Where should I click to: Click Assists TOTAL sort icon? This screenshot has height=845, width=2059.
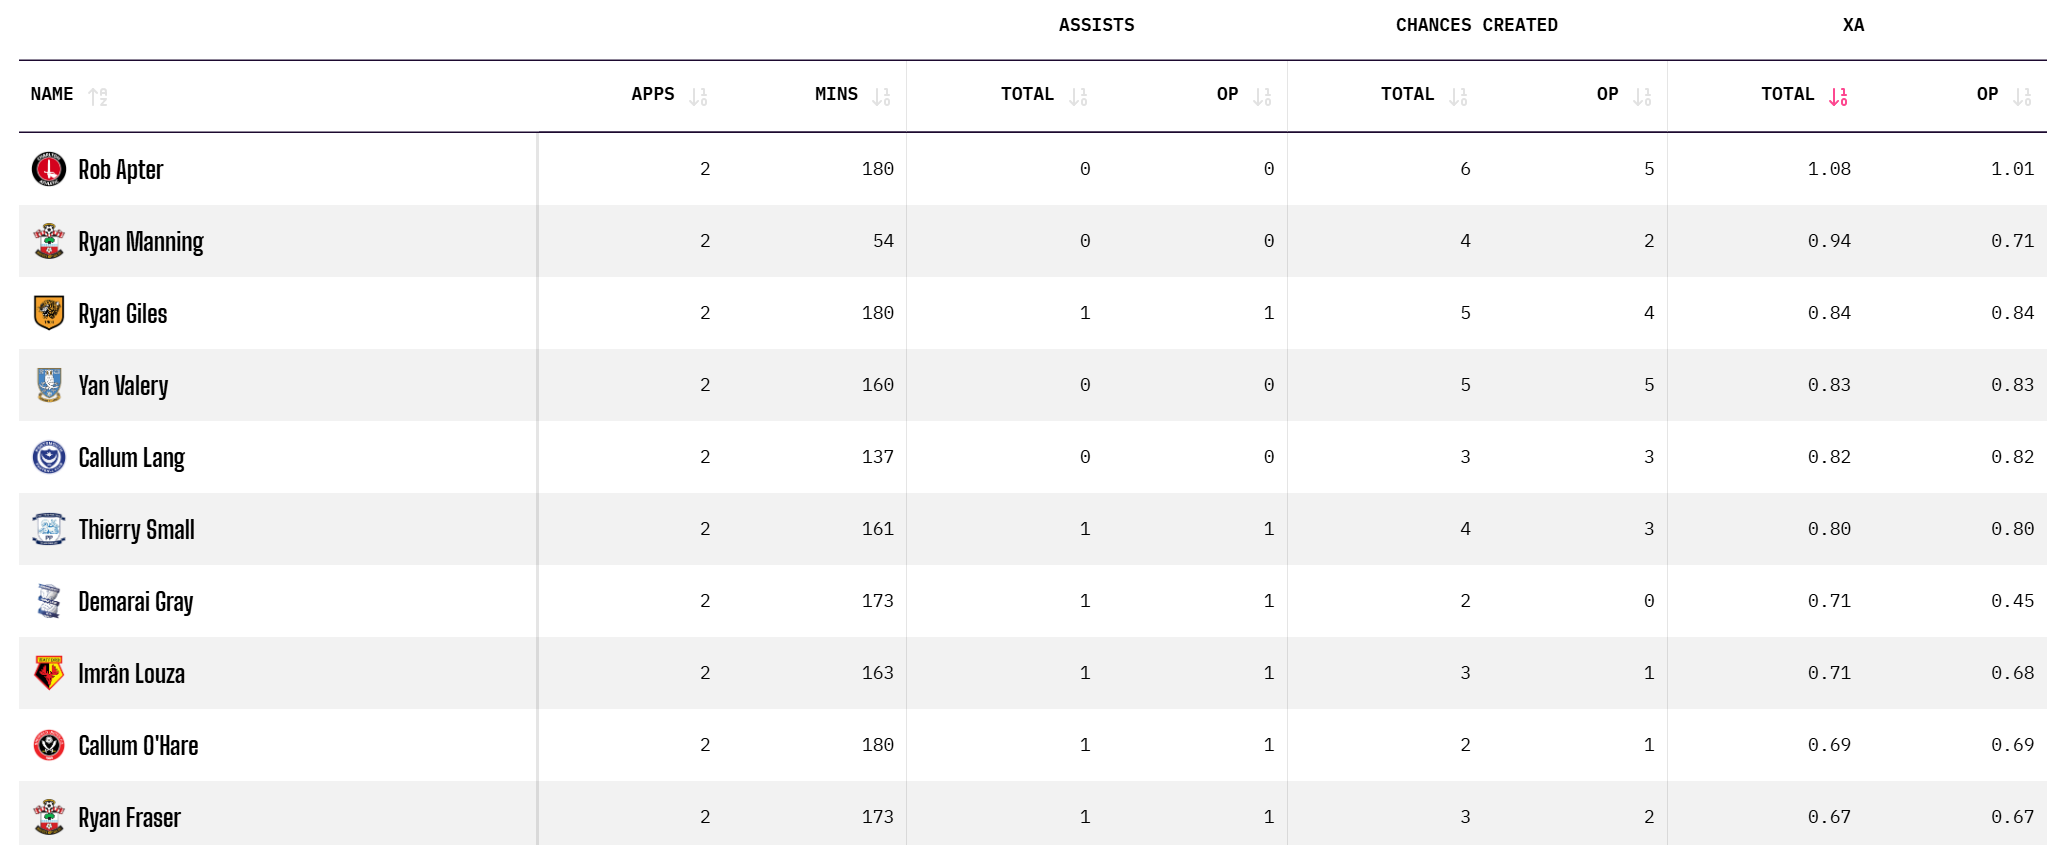coord(1078,97)
